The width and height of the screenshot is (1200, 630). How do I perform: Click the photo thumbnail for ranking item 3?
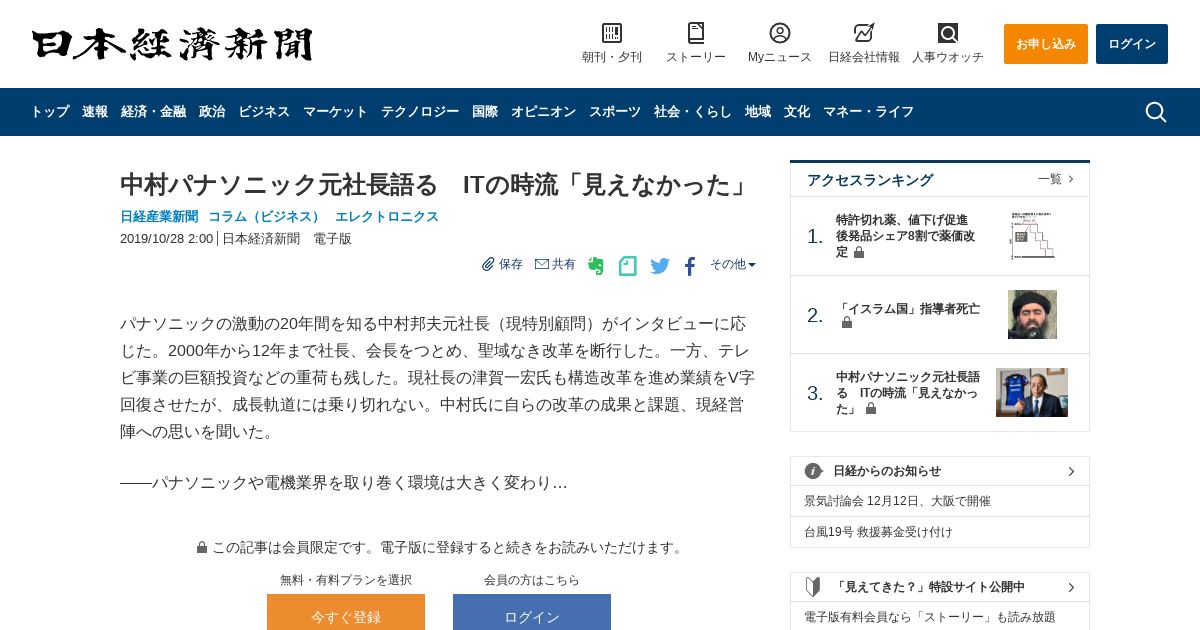tap(1032, 393)
